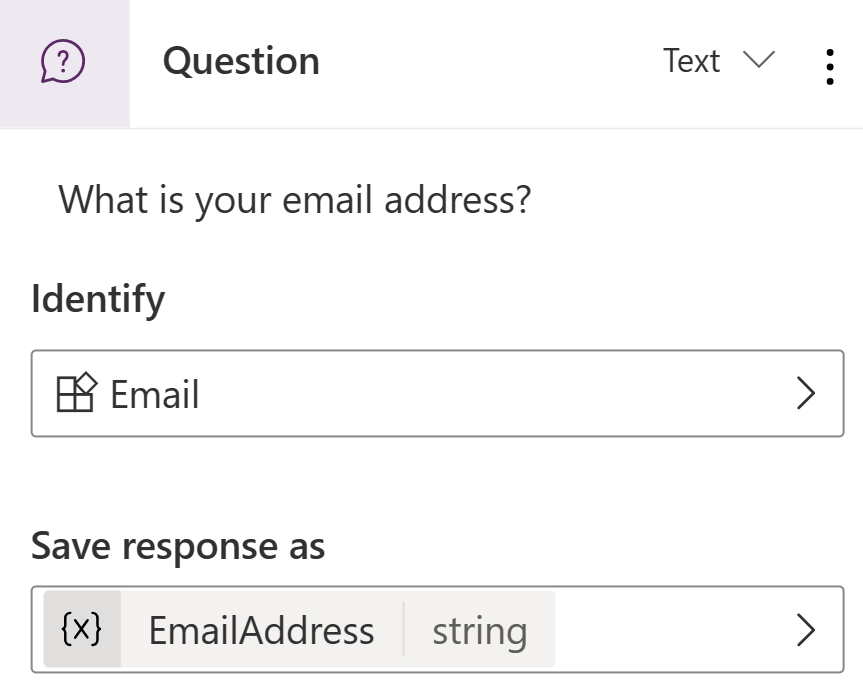Click empty space in Save response field
The width and height of the screenshot is (863, 694).
[670, 630]
